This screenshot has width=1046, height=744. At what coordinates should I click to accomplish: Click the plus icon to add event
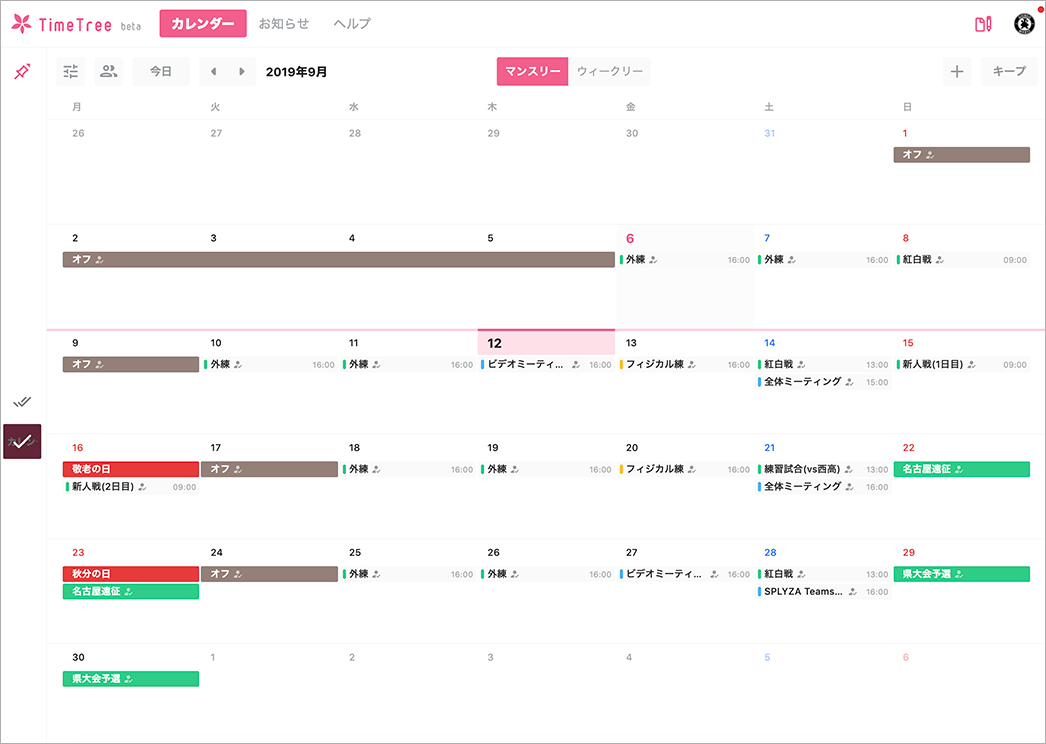957,72
